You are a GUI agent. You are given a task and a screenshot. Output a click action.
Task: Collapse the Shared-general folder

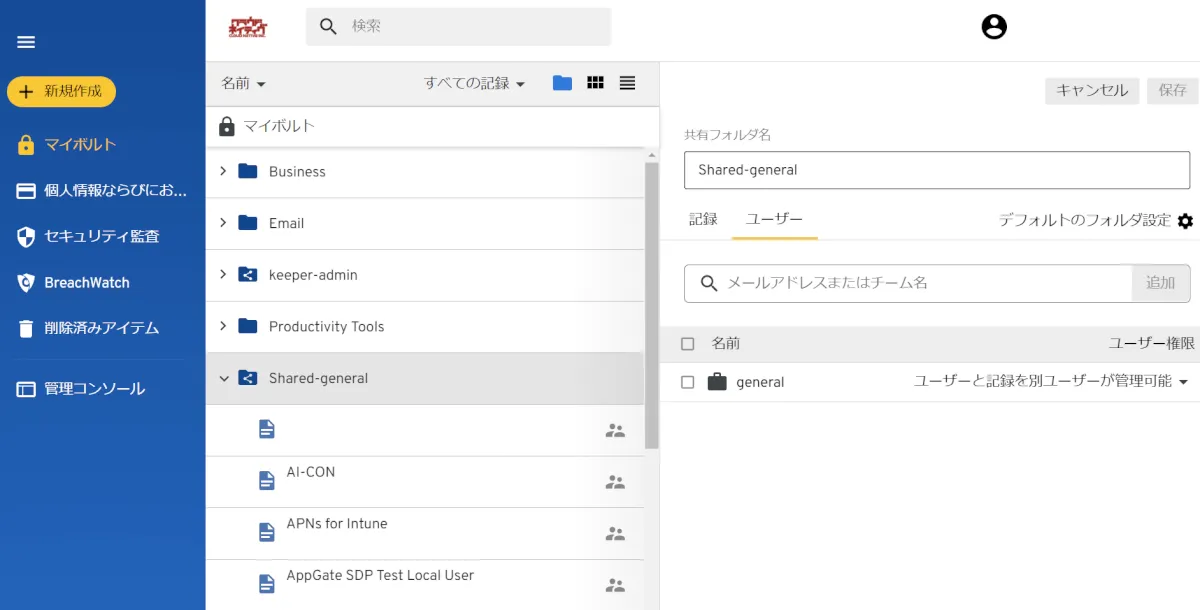[223, 379]
